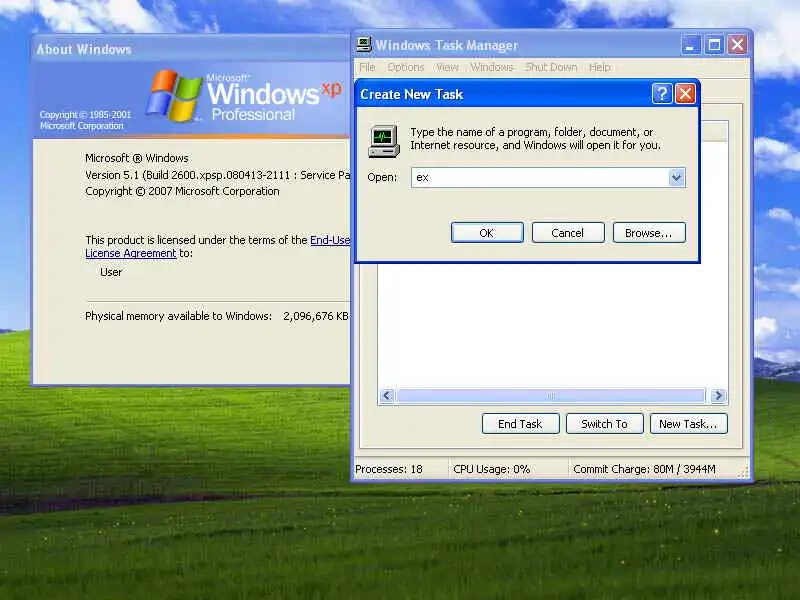Click the Run program computer icon

pos(383,140)
